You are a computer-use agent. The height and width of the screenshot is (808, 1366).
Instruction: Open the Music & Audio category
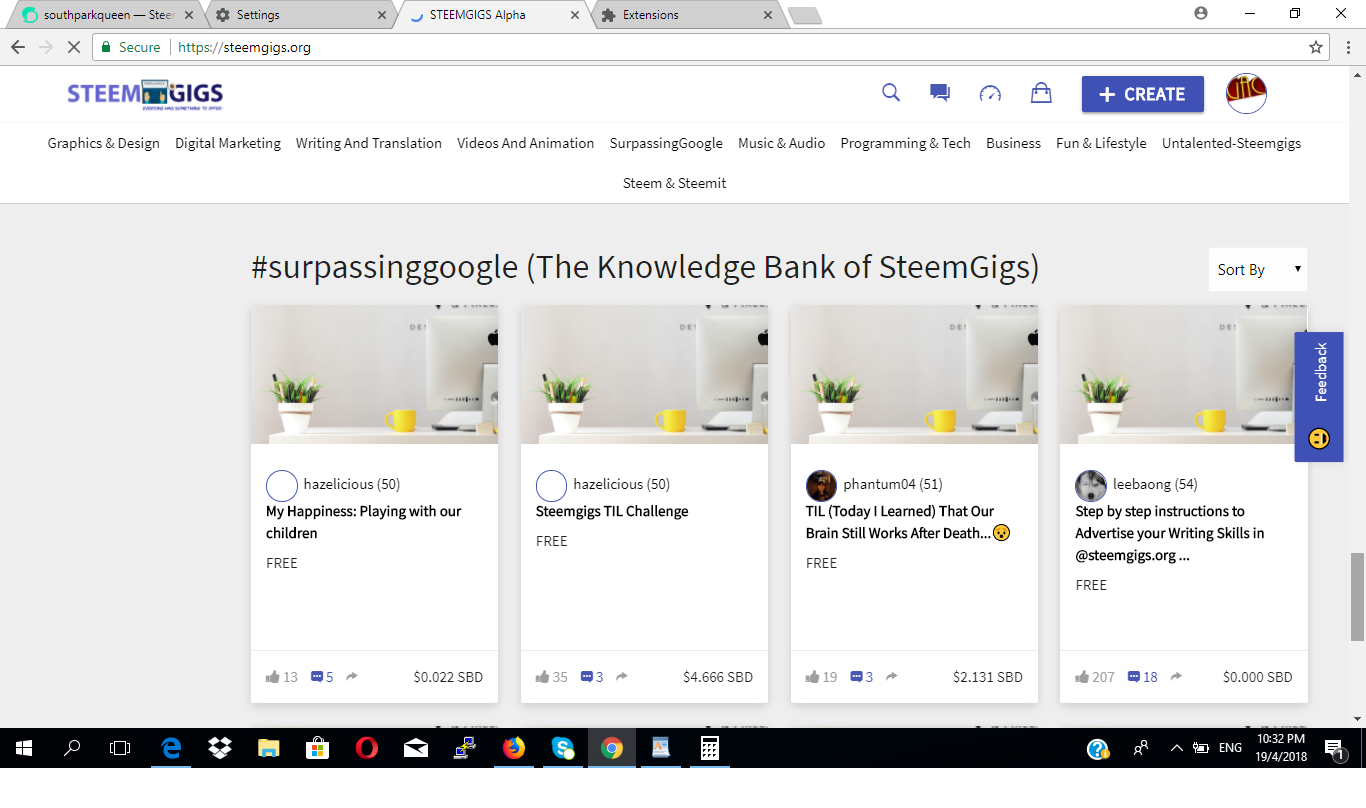point(782,143)
